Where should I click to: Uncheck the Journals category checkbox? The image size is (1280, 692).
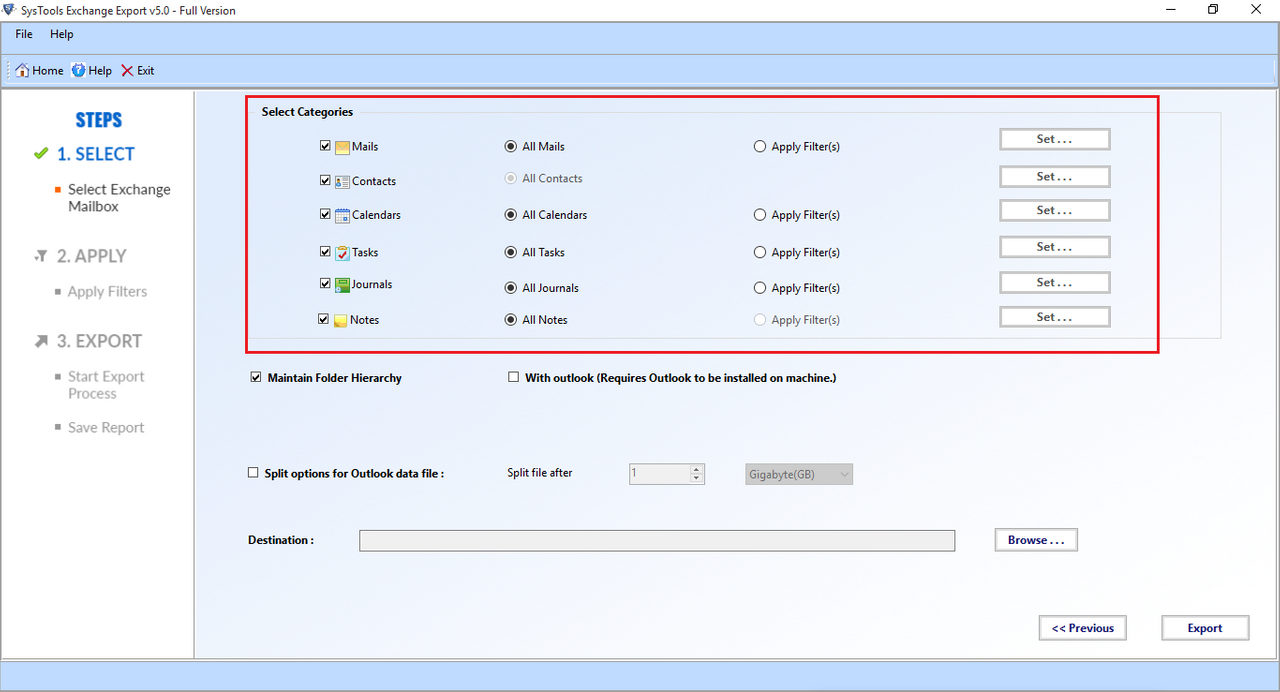(x=325, y=284)
